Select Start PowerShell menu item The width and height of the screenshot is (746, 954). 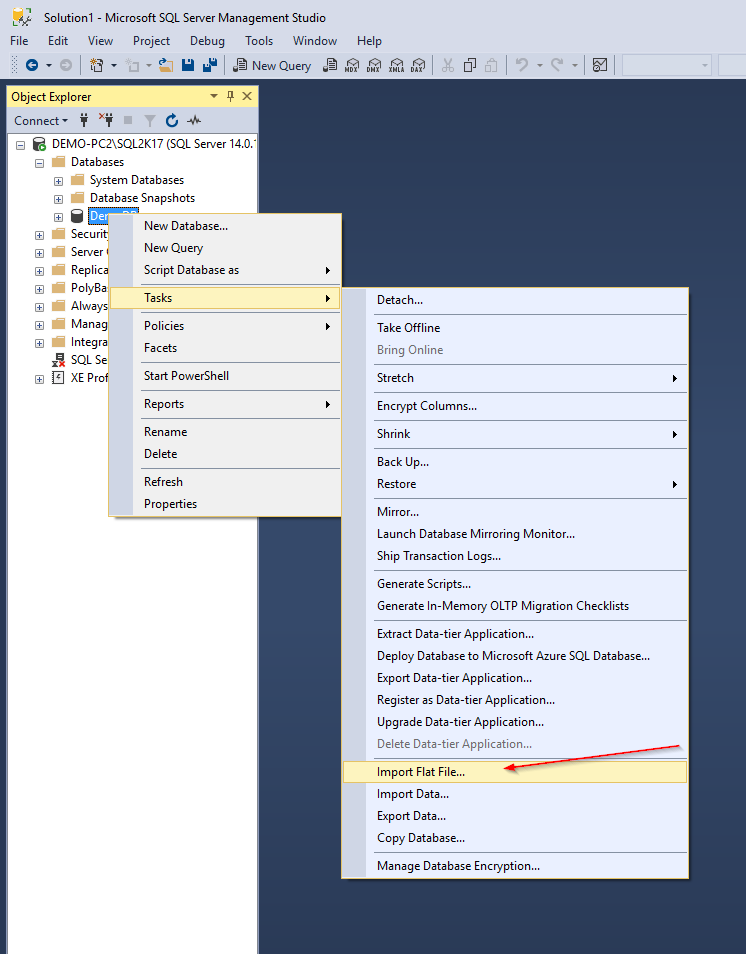point(225,375)
